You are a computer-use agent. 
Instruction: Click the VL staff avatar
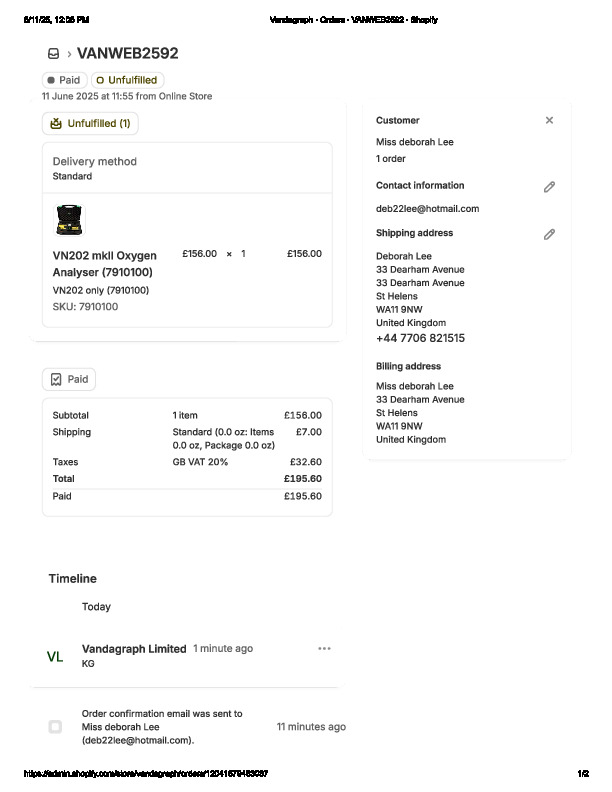point(55,656)
